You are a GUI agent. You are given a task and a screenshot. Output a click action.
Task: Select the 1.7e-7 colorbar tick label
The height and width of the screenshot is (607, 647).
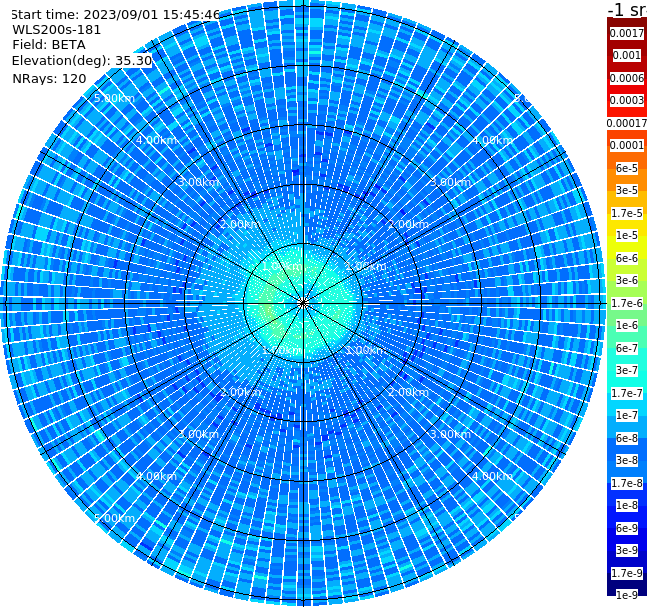click(x=627, y=393)
